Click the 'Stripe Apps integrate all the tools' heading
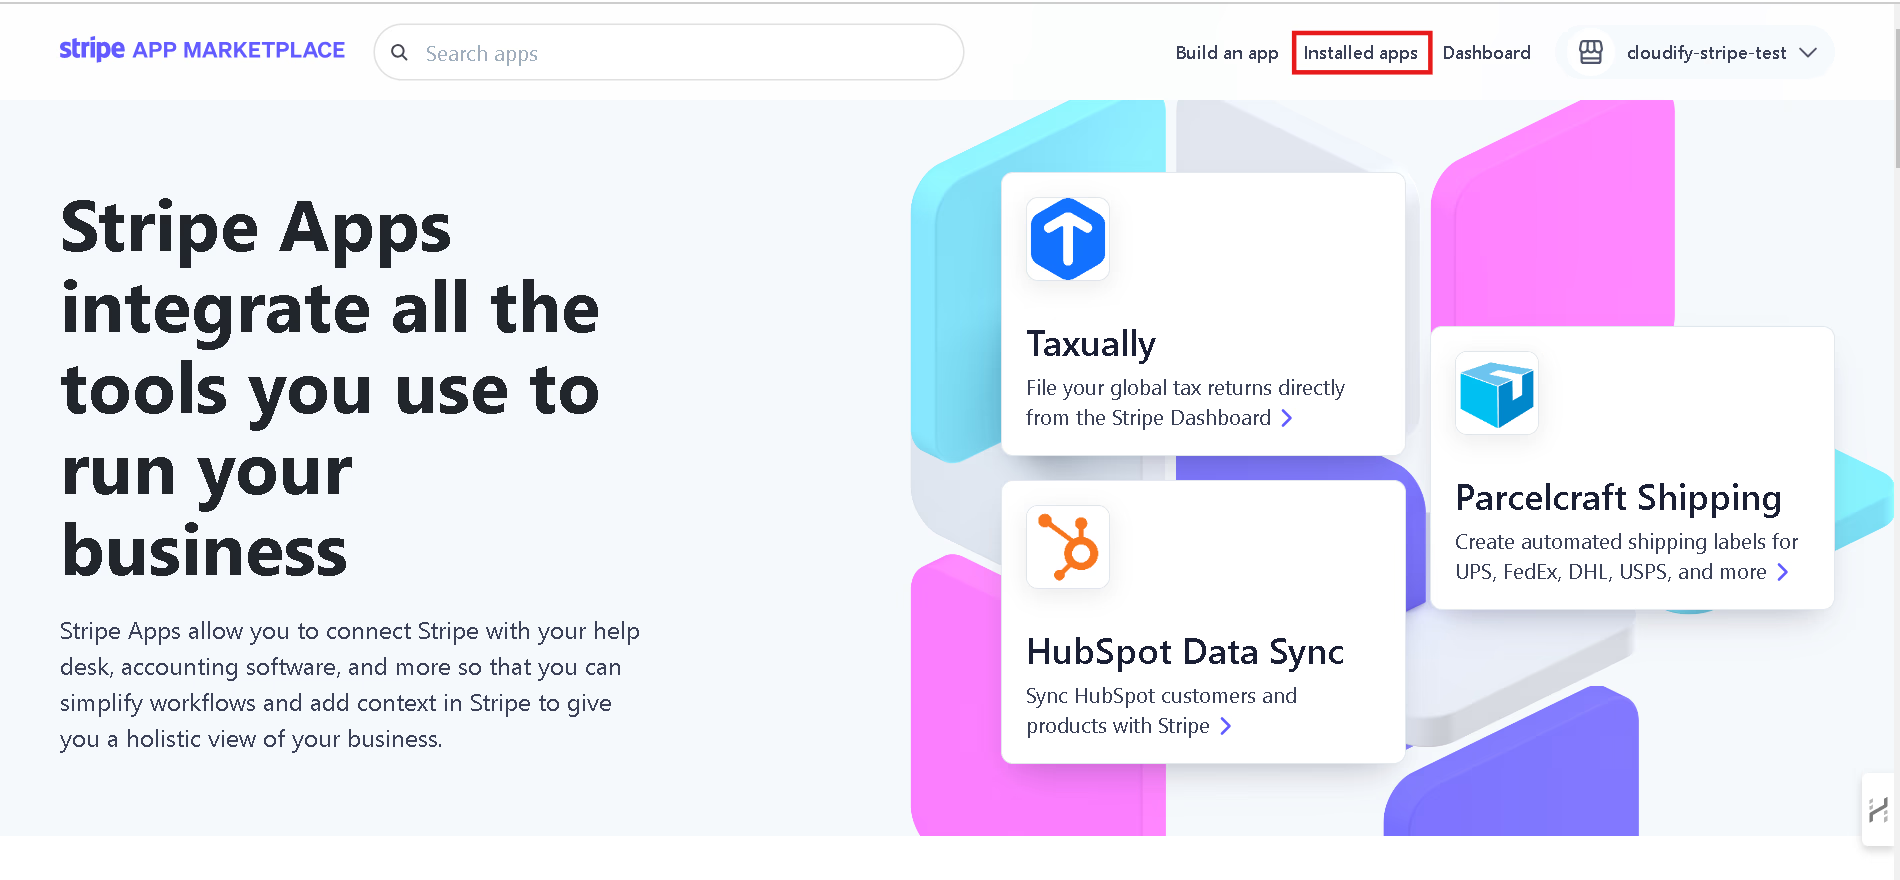The width and height of the screenshot is (1900, 880). point(330,388)
